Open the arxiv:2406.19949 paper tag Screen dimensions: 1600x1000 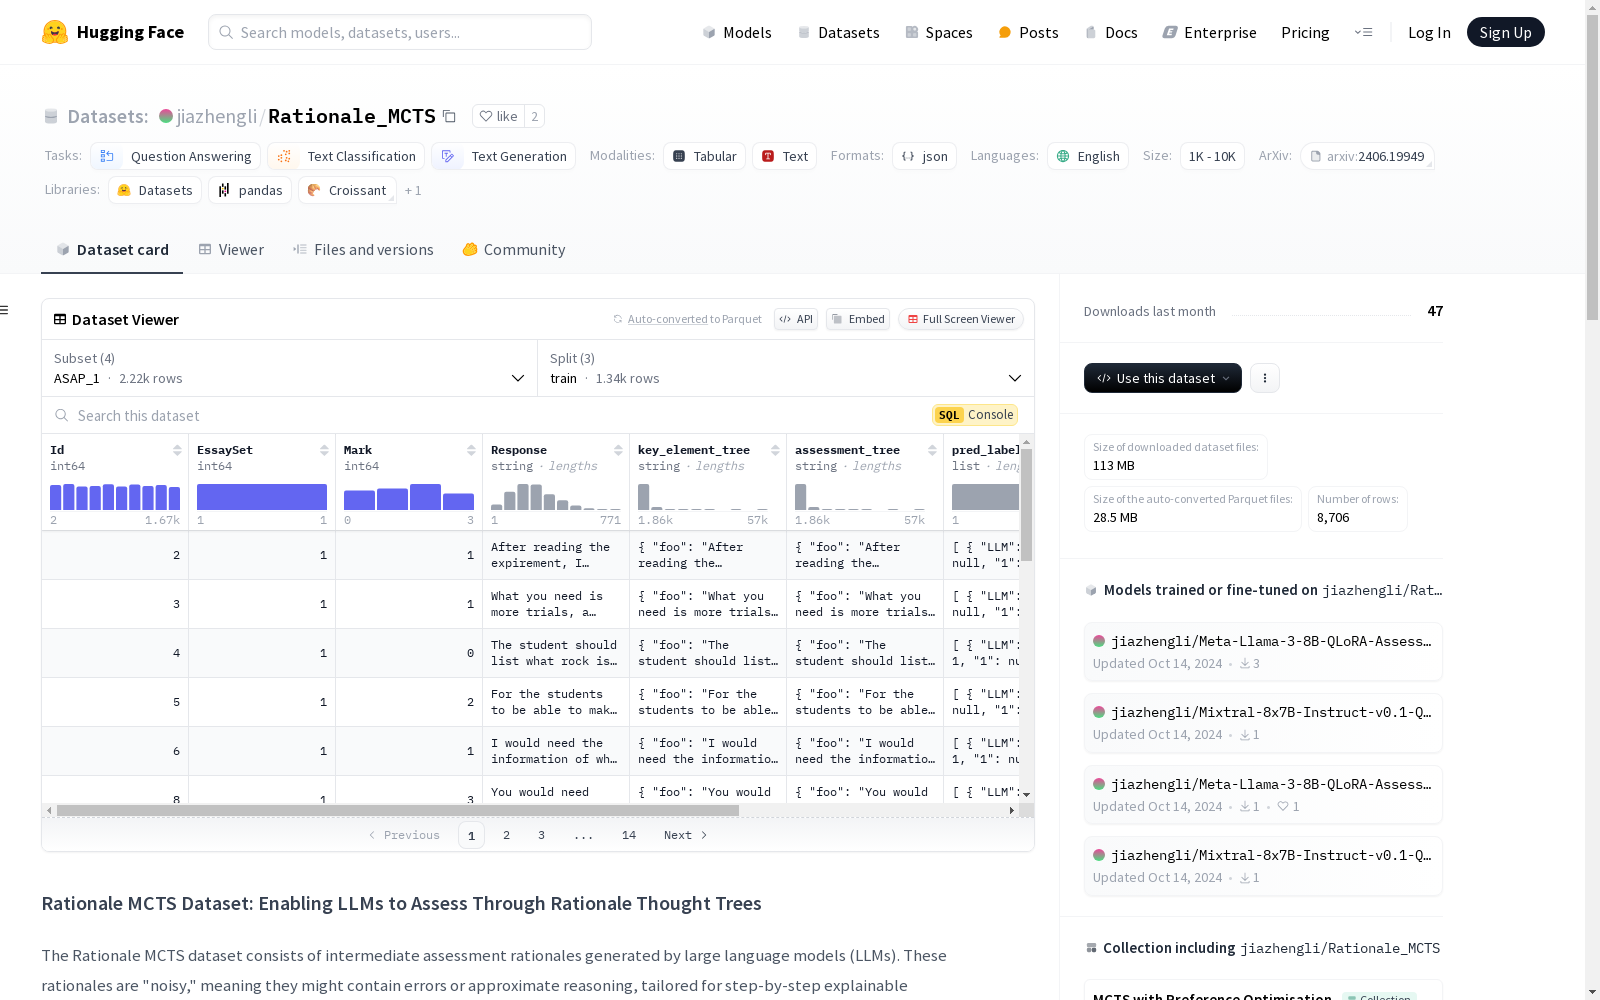[1367, 156]
